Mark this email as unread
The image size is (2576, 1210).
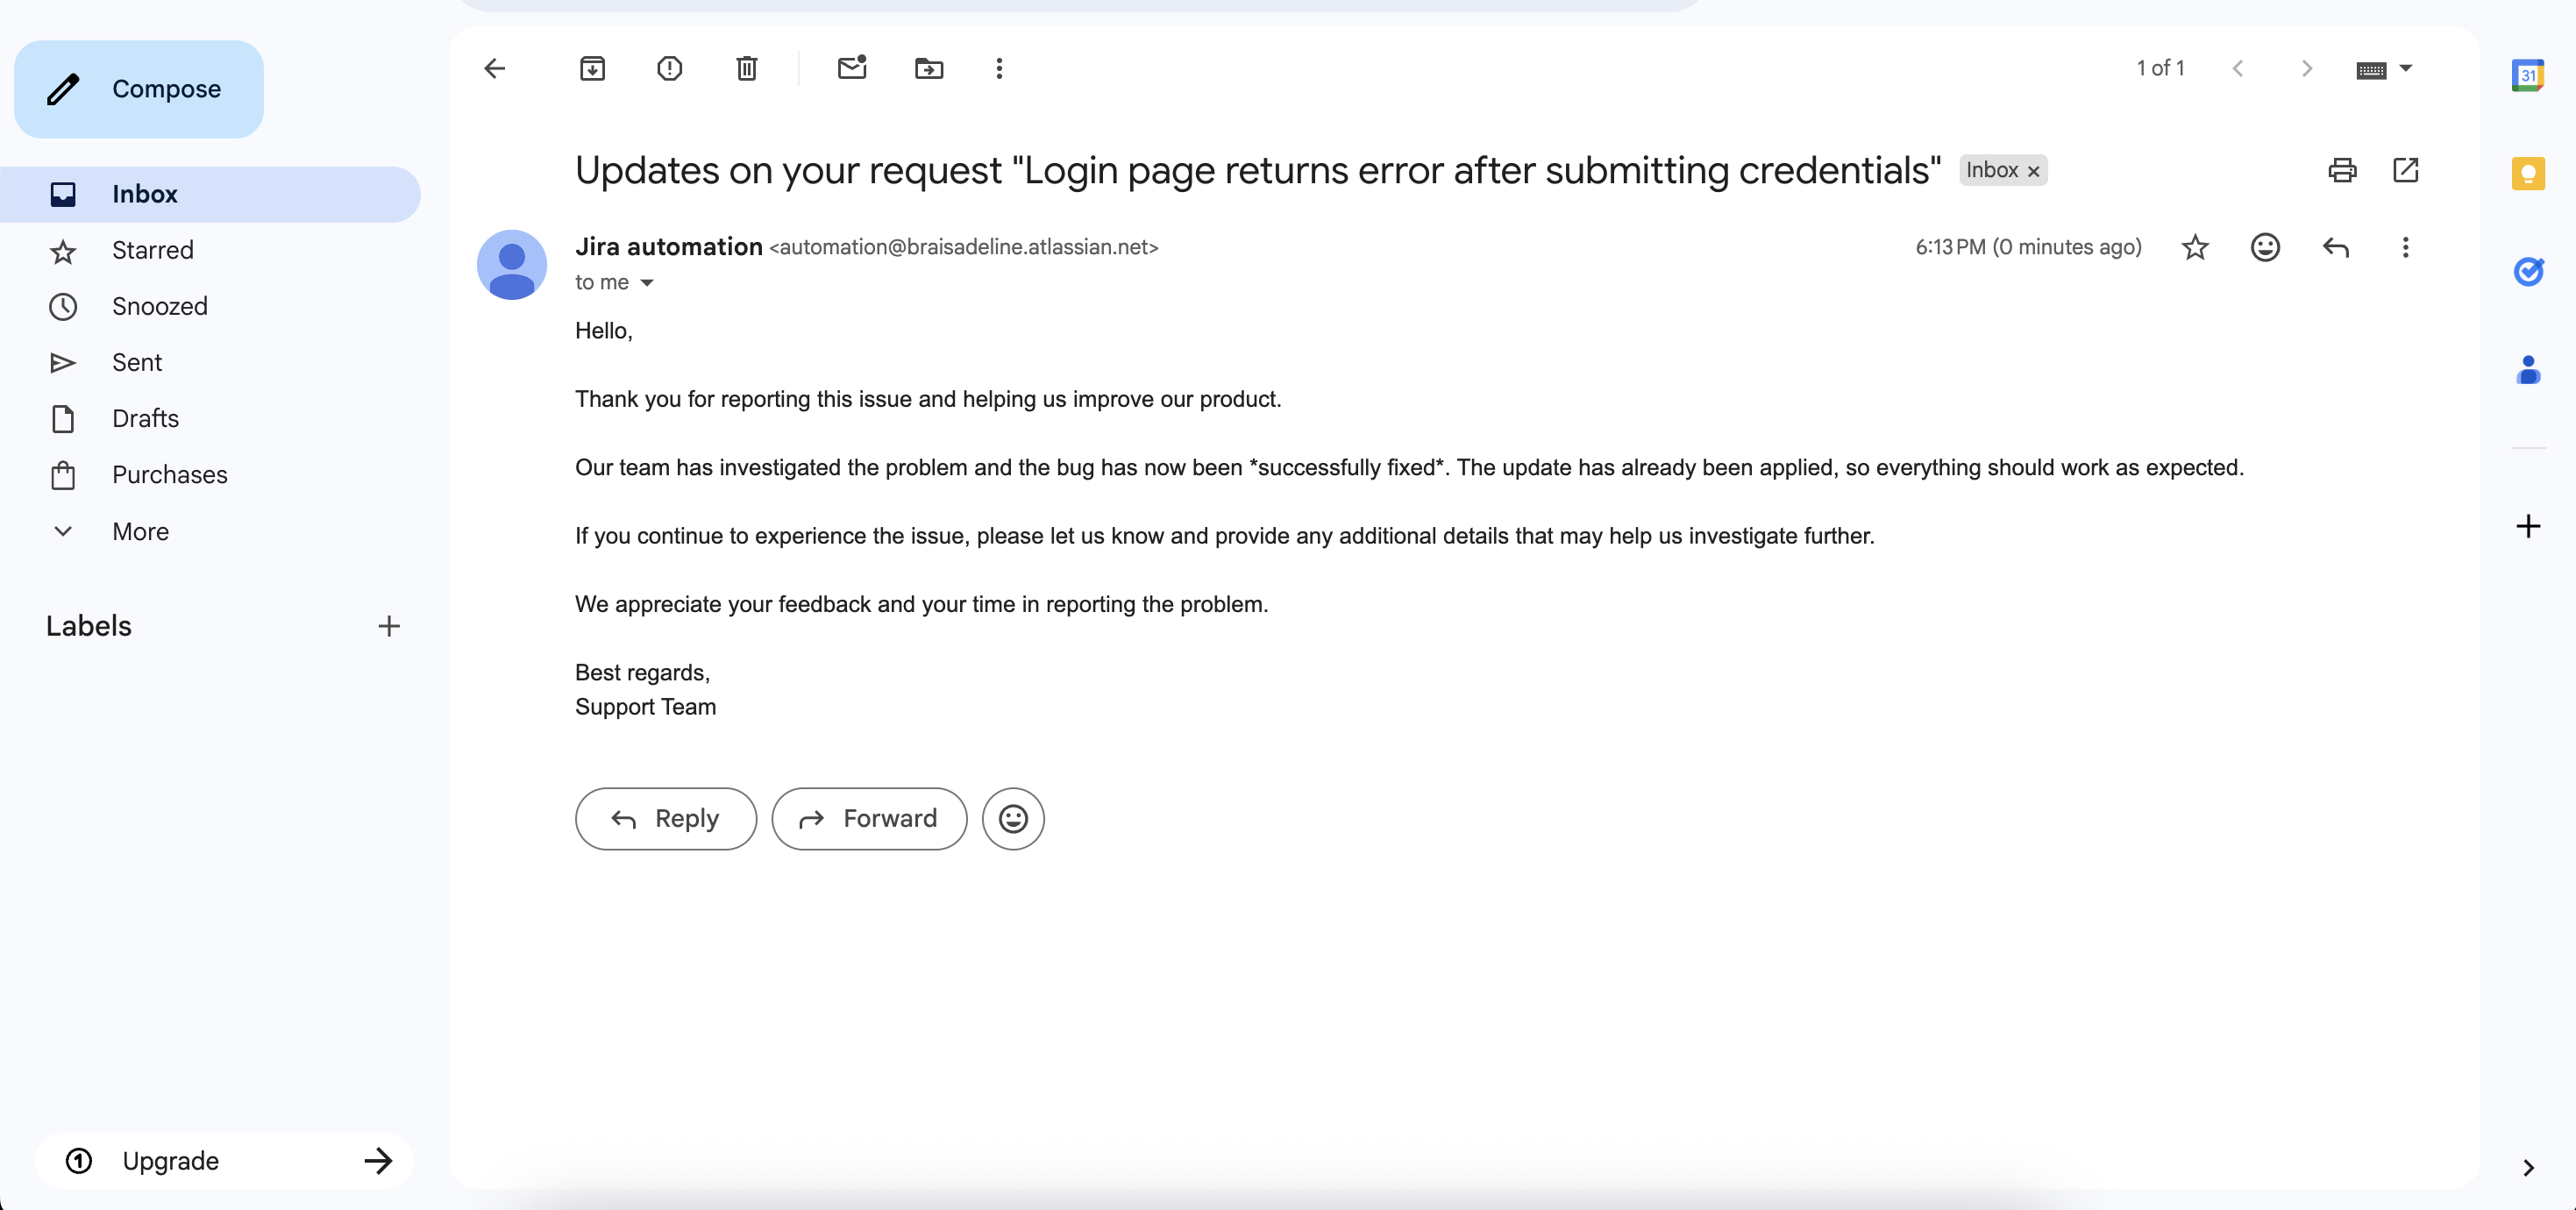[851, 68]
